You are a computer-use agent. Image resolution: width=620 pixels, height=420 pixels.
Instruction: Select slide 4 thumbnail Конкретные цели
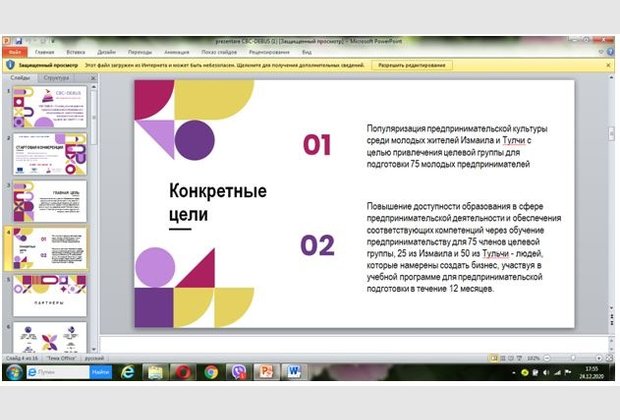click(50, 248)
